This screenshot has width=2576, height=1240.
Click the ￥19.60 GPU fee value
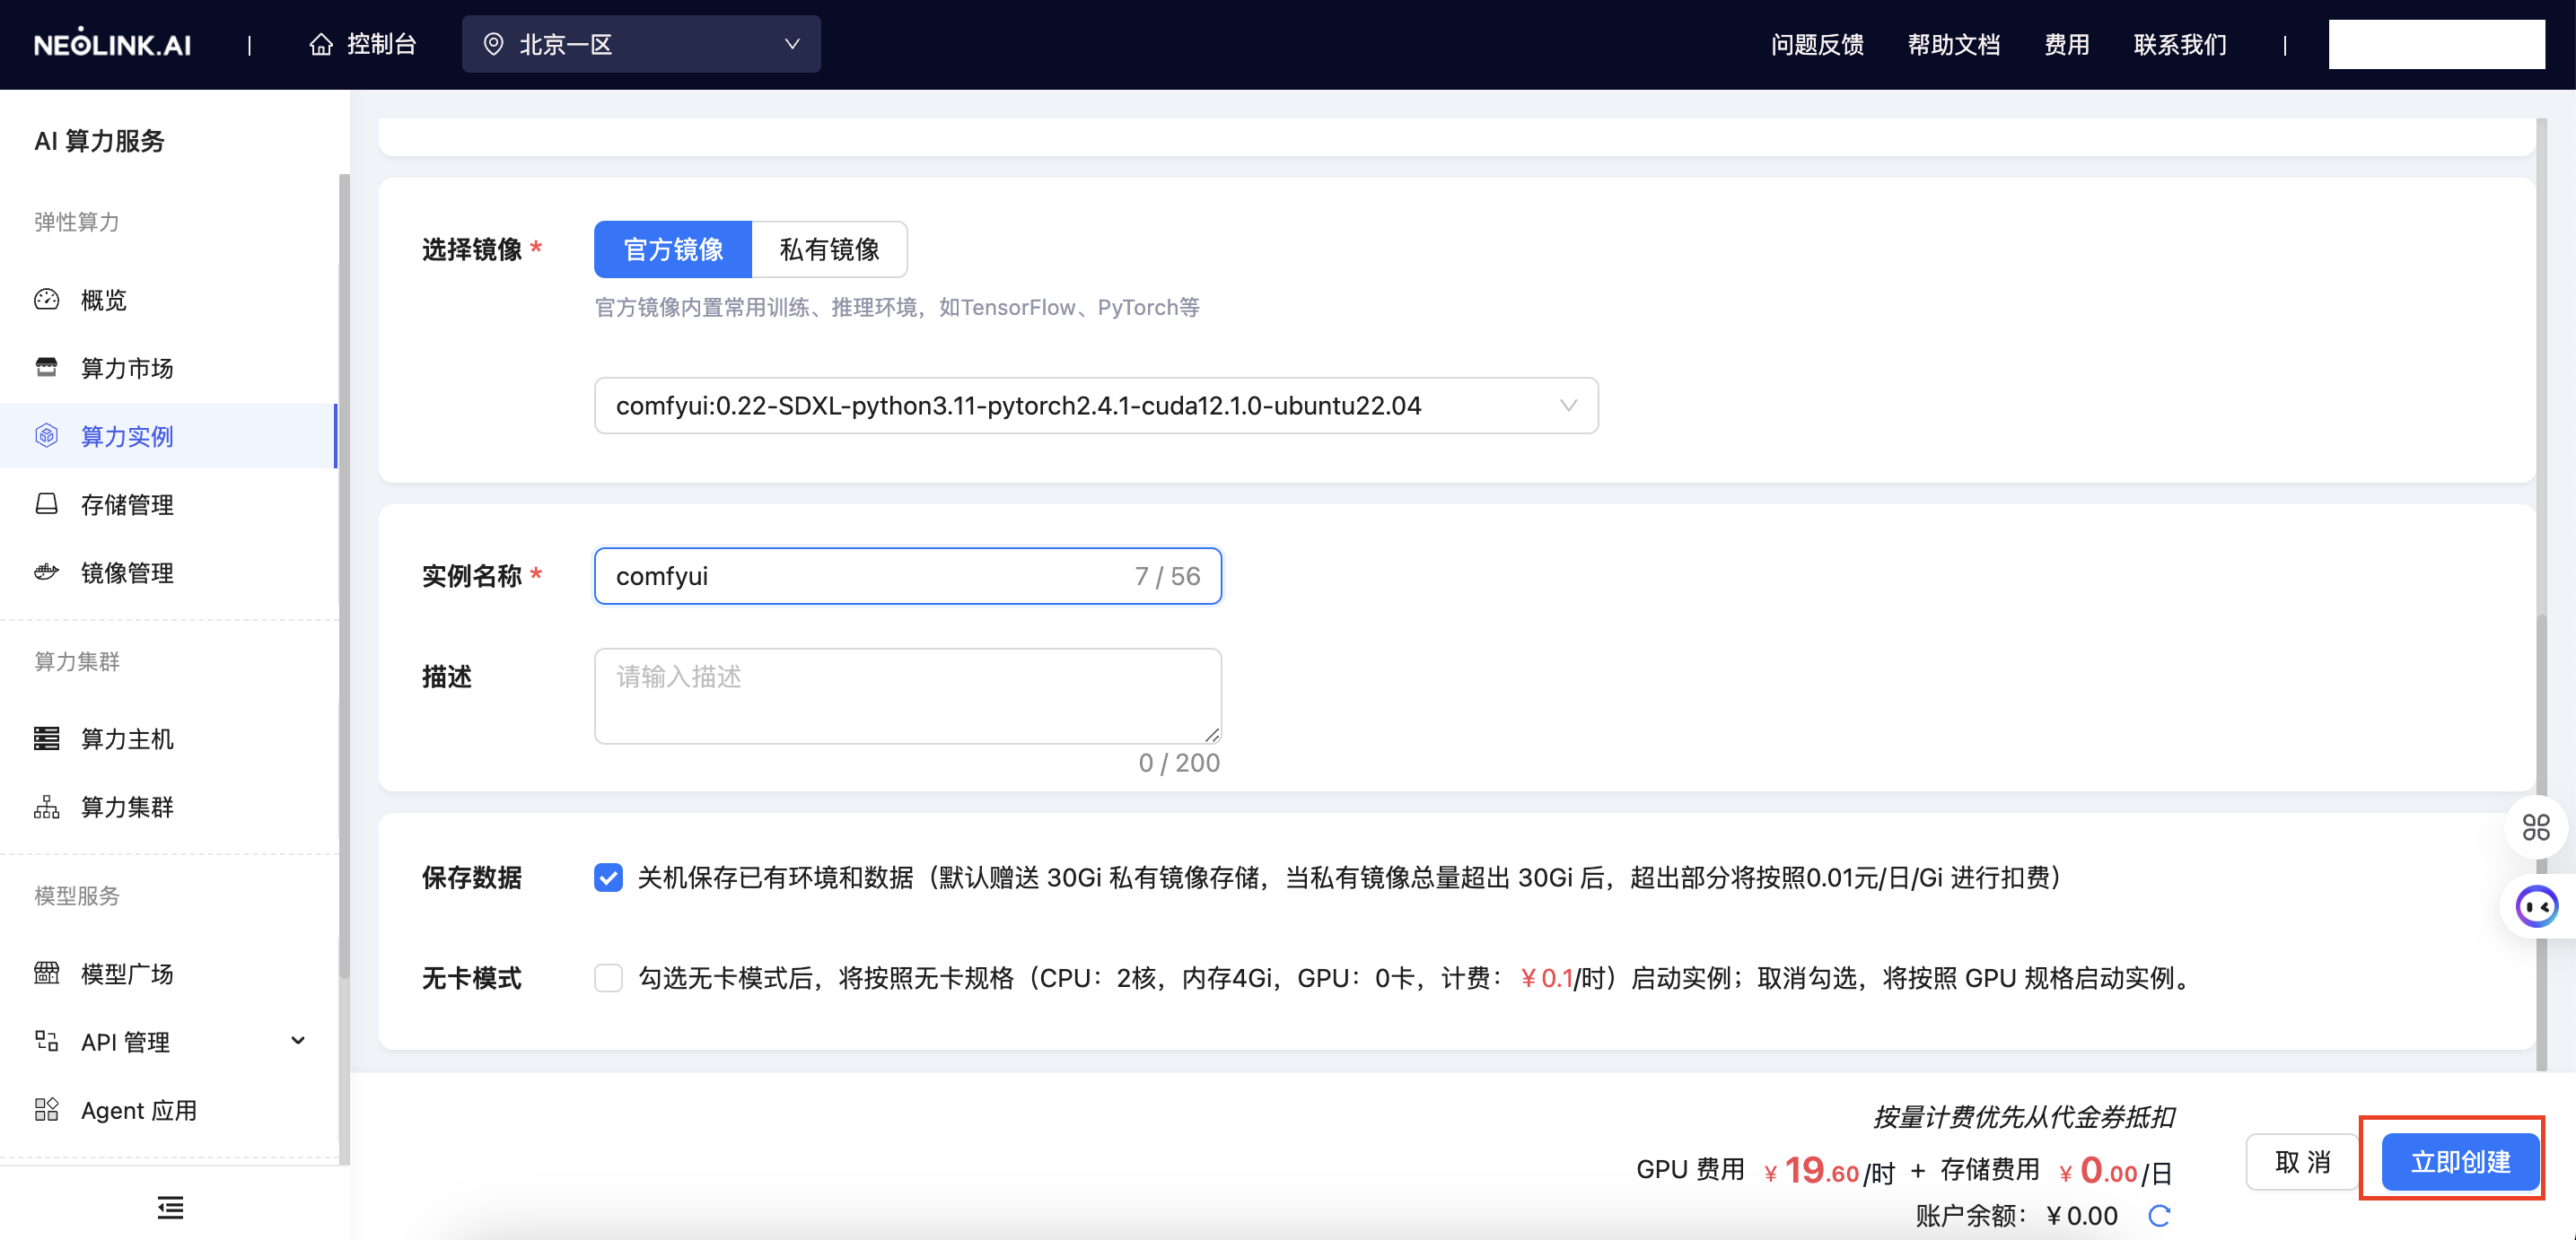coord(1811,1169)
